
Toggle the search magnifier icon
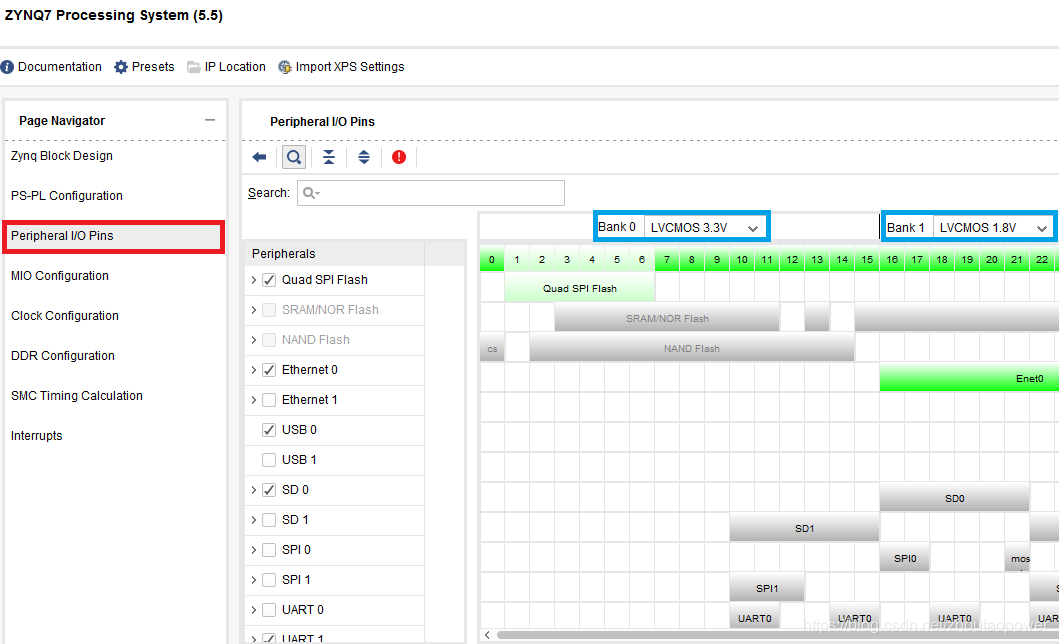click(x=294, y=157)
